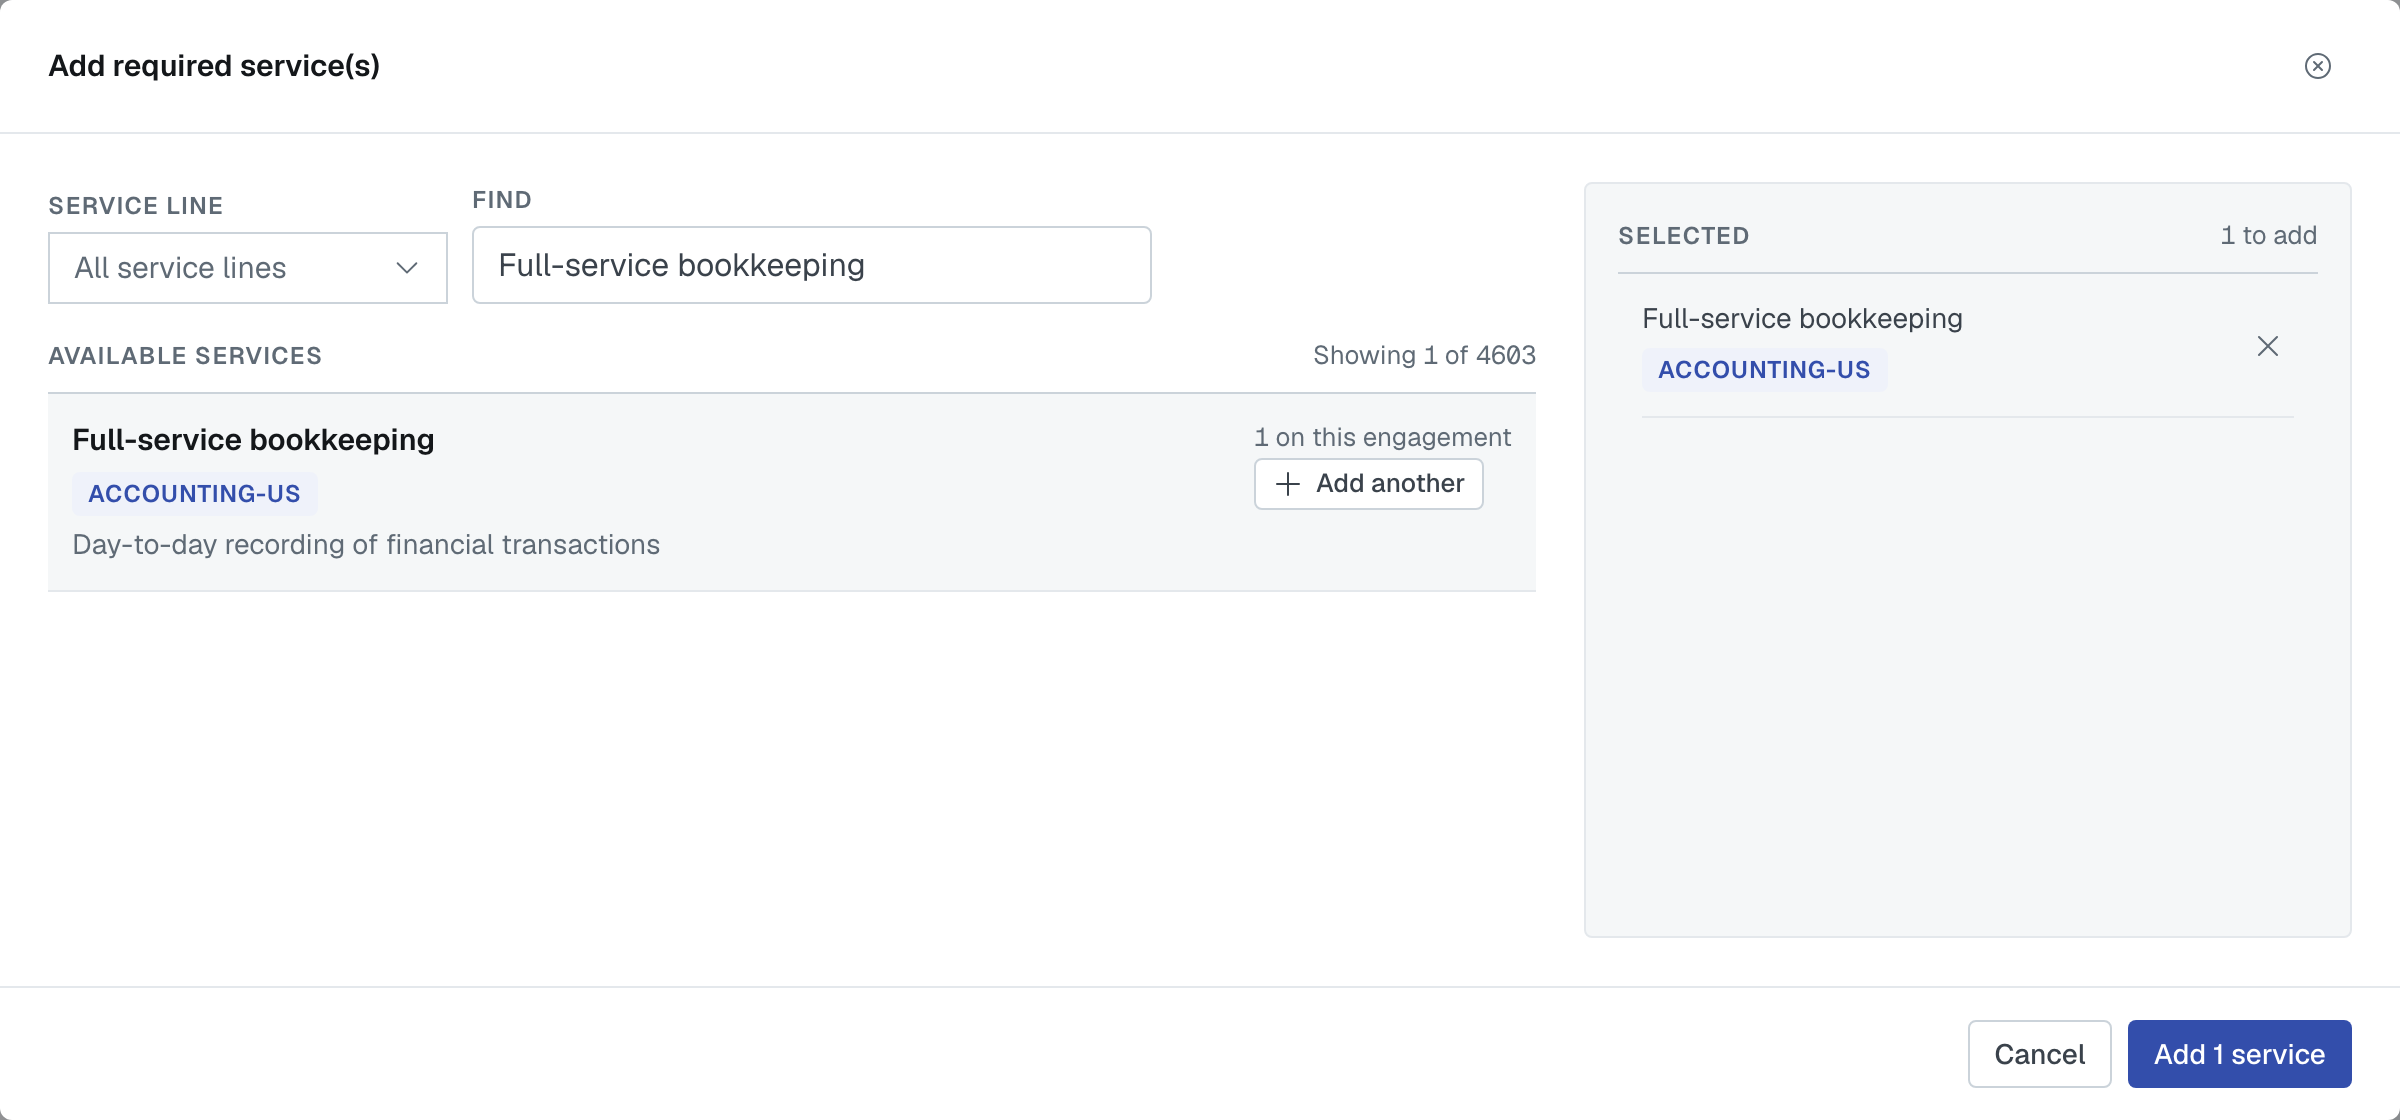Screen dimensions: 2400x1120
Task: Click the Cancel button
Action: click(x=2039, y=1054)
